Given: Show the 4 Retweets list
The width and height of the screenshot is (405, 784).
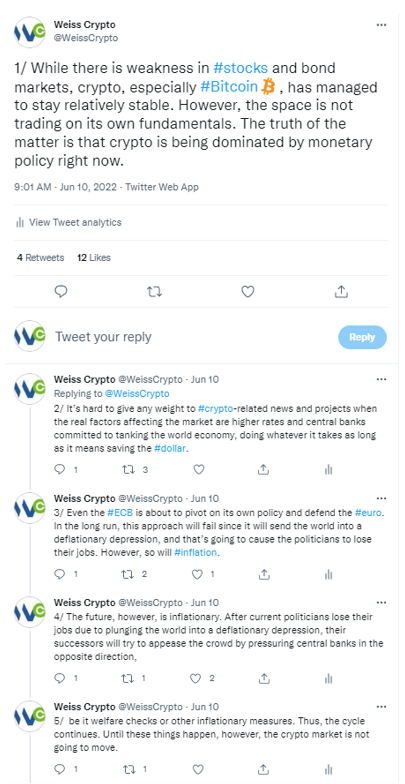Looking at the screenshot, I should click(40, 258).
